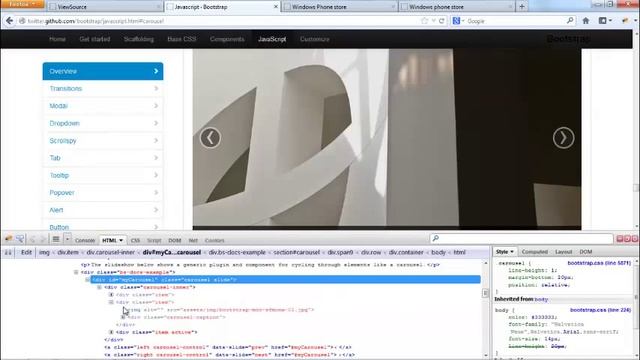Image resolution: width=640 pixels, height=360 pixels.
Task: Open the bookmarks menu toolbar icon
Action: pos(605,21)
